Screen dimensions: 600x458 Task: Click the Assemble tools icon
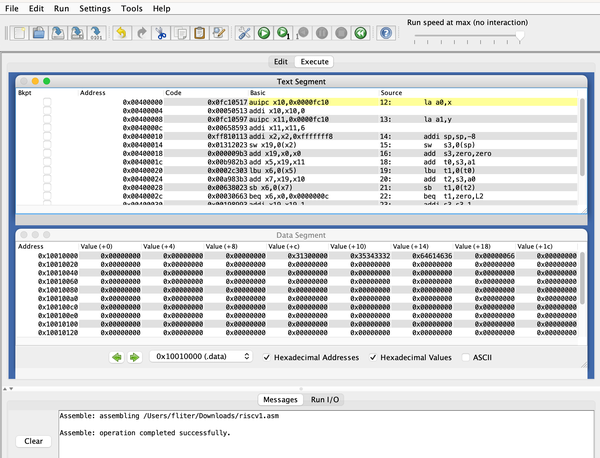pyautogui.click(x=244, y=33)
